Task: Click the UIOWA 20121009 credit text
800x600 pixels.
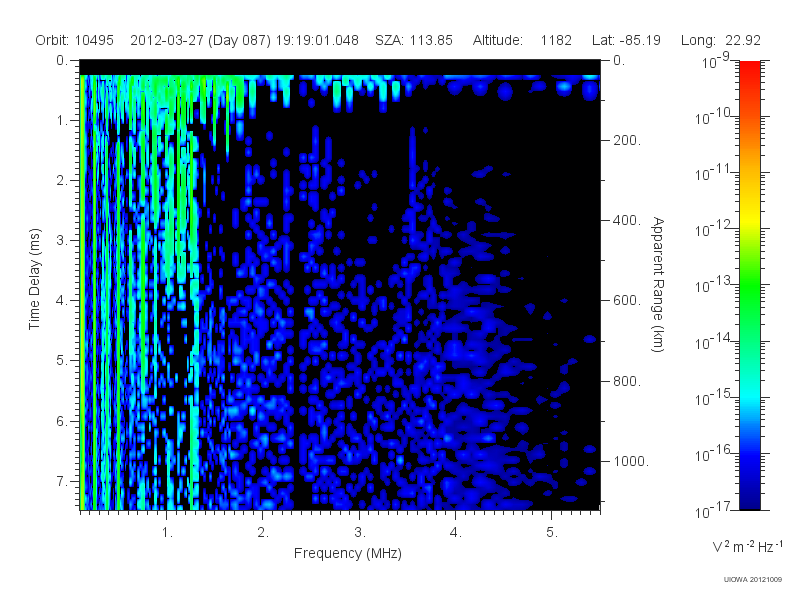Action: (x=753, y=580)
